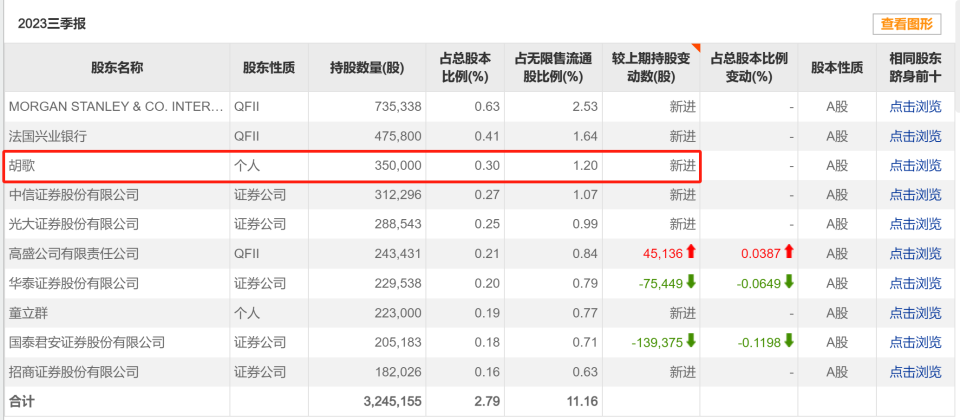Browse 点击浏览 link in 胡歌 row
This screenshot has width=960, height=420.
pos(915,165)
